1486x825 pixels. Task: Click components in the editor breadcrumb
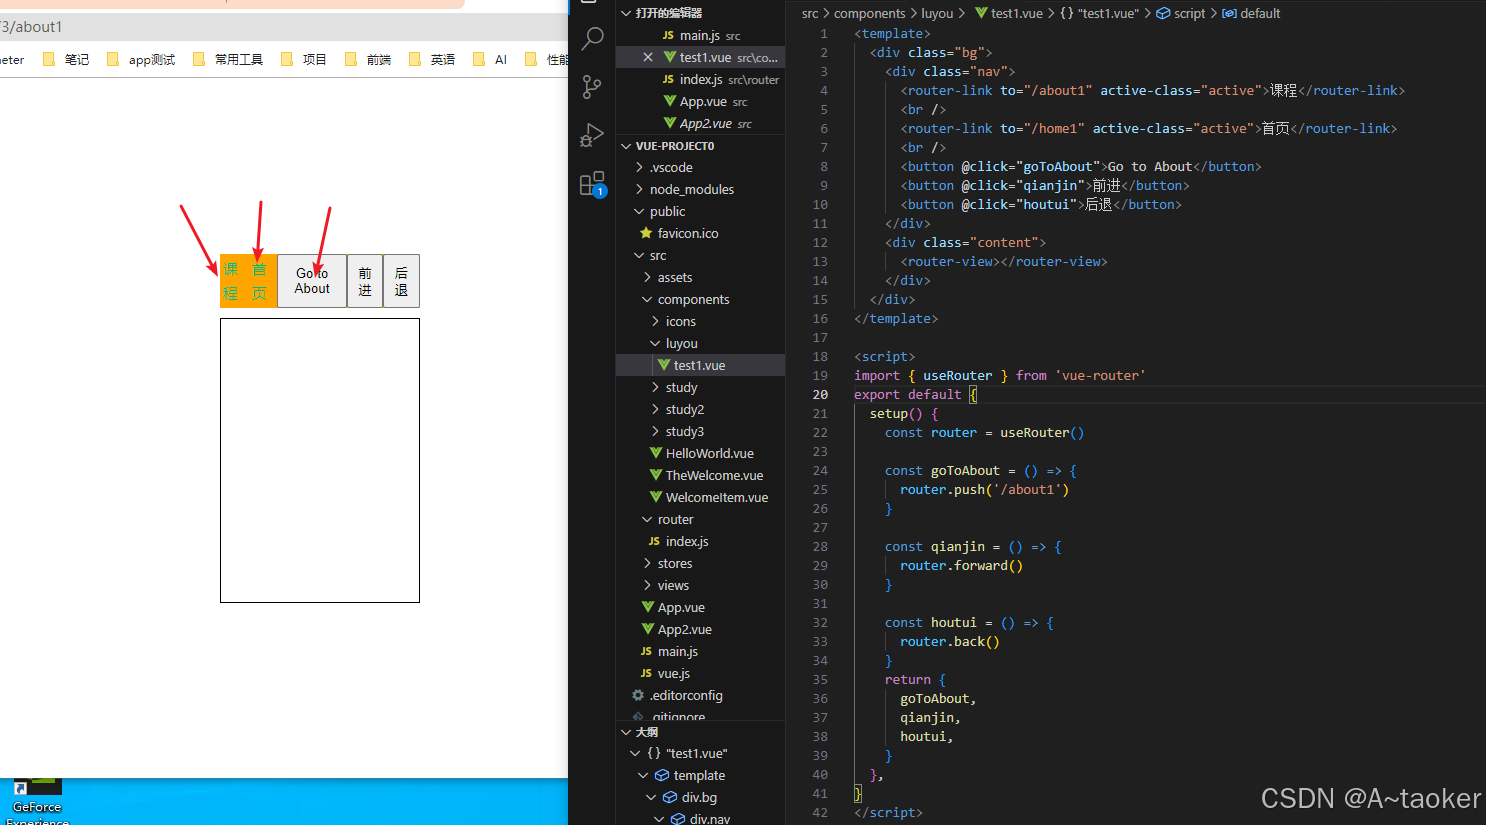coord(869,13)
